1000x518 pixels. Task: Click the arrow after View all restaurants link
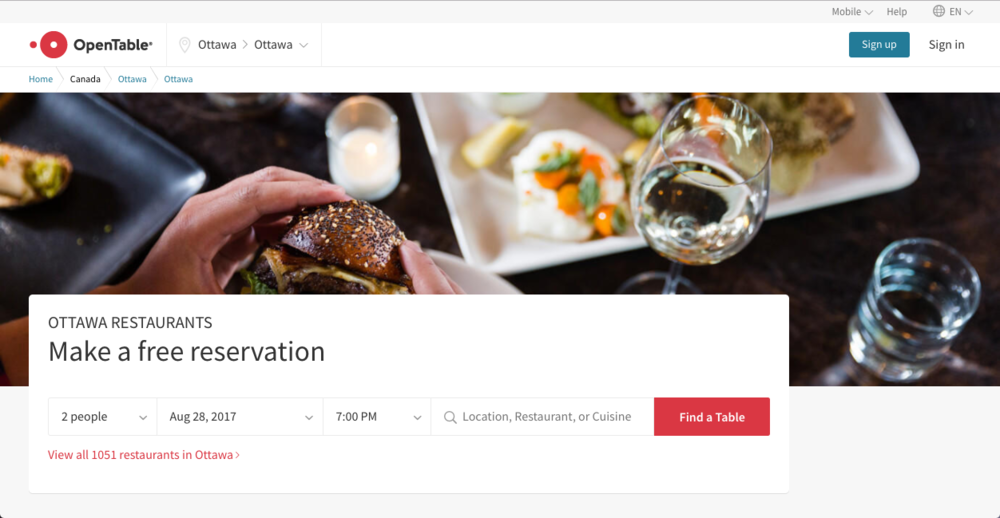pyautogui.click(x=238, y=455)
